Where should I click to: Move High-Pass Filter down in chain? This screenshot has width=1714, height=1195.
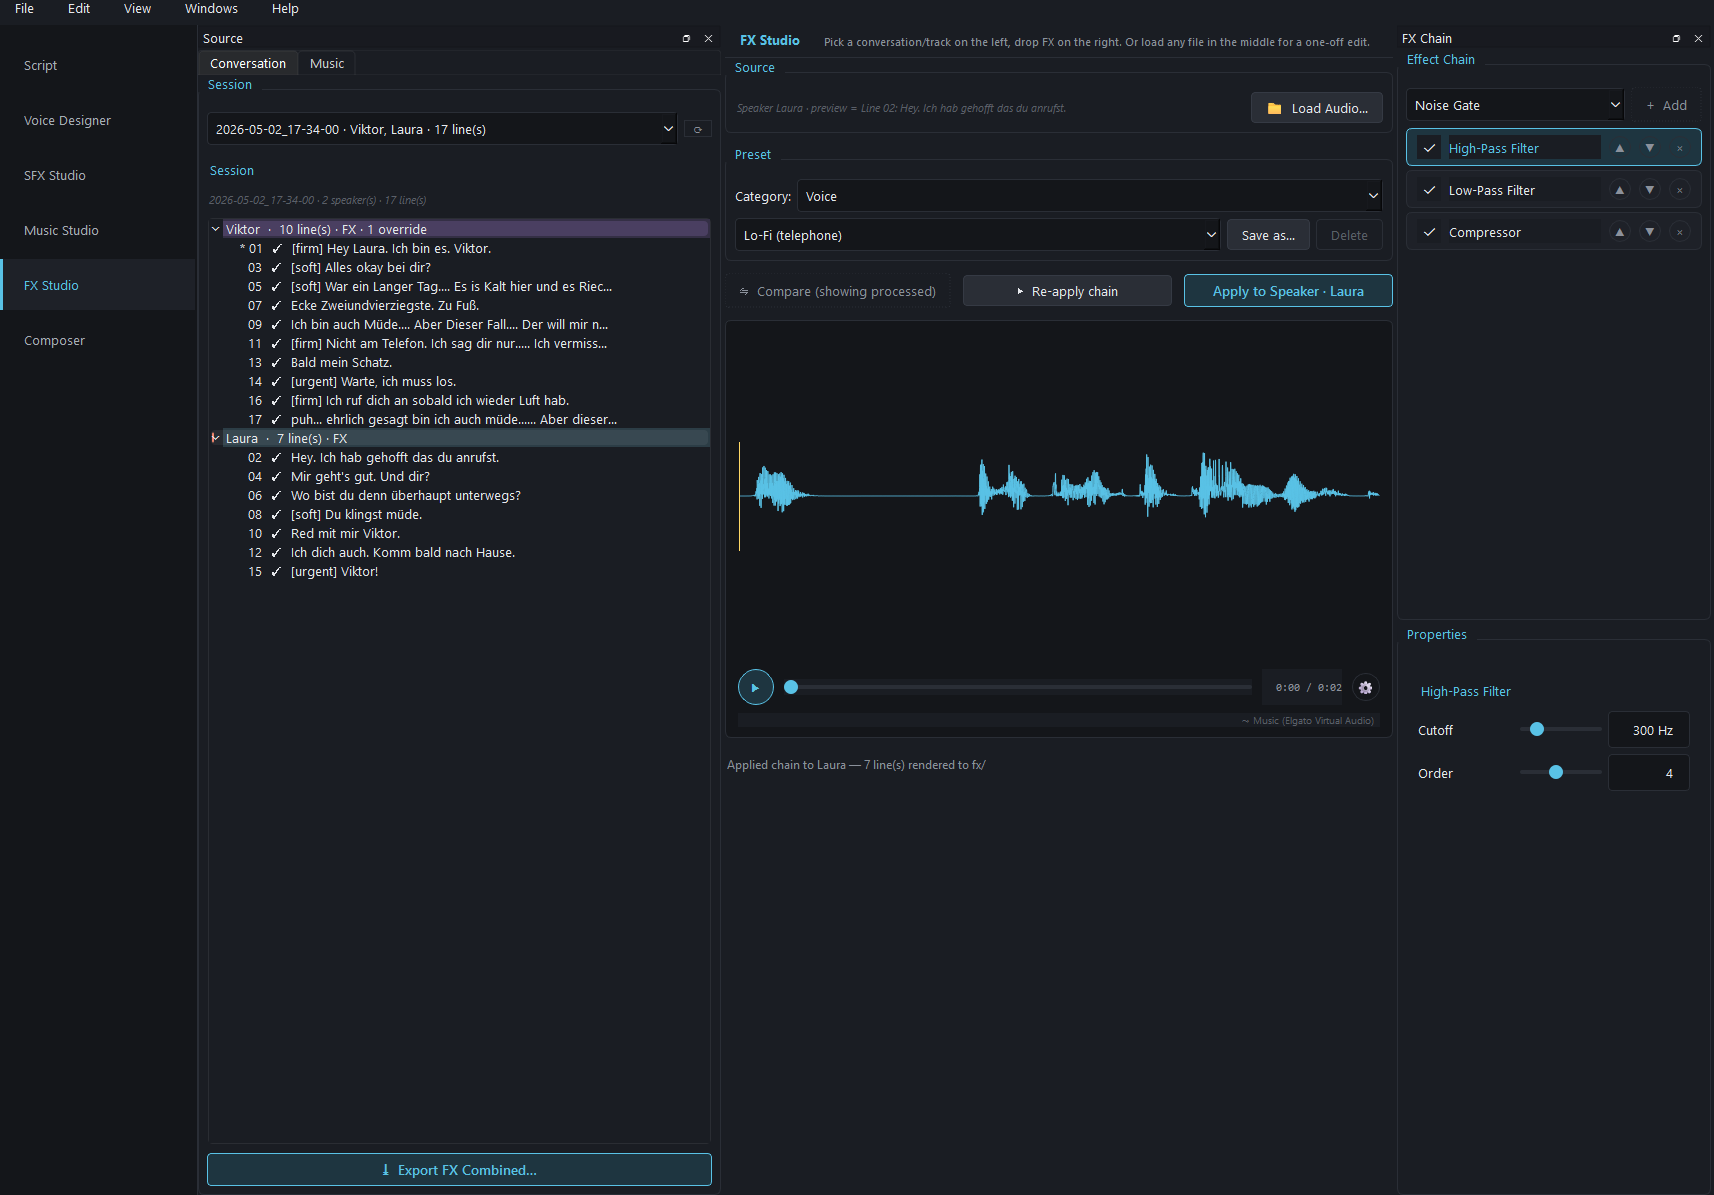[x=1650, y=148]
